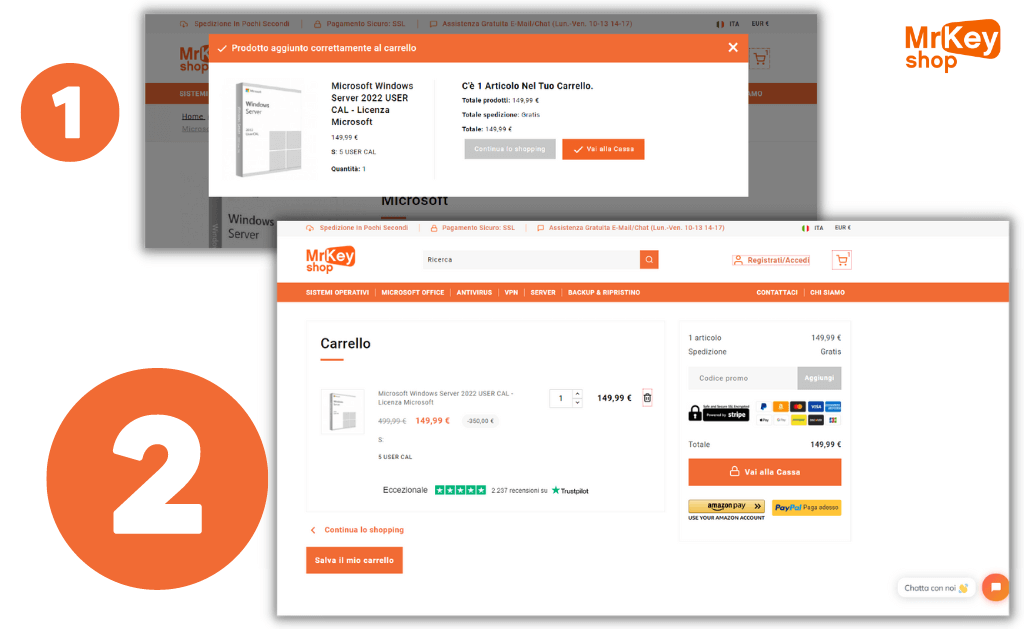
Task: Pay with PayPal Paga adesso button
Action: 807,508
